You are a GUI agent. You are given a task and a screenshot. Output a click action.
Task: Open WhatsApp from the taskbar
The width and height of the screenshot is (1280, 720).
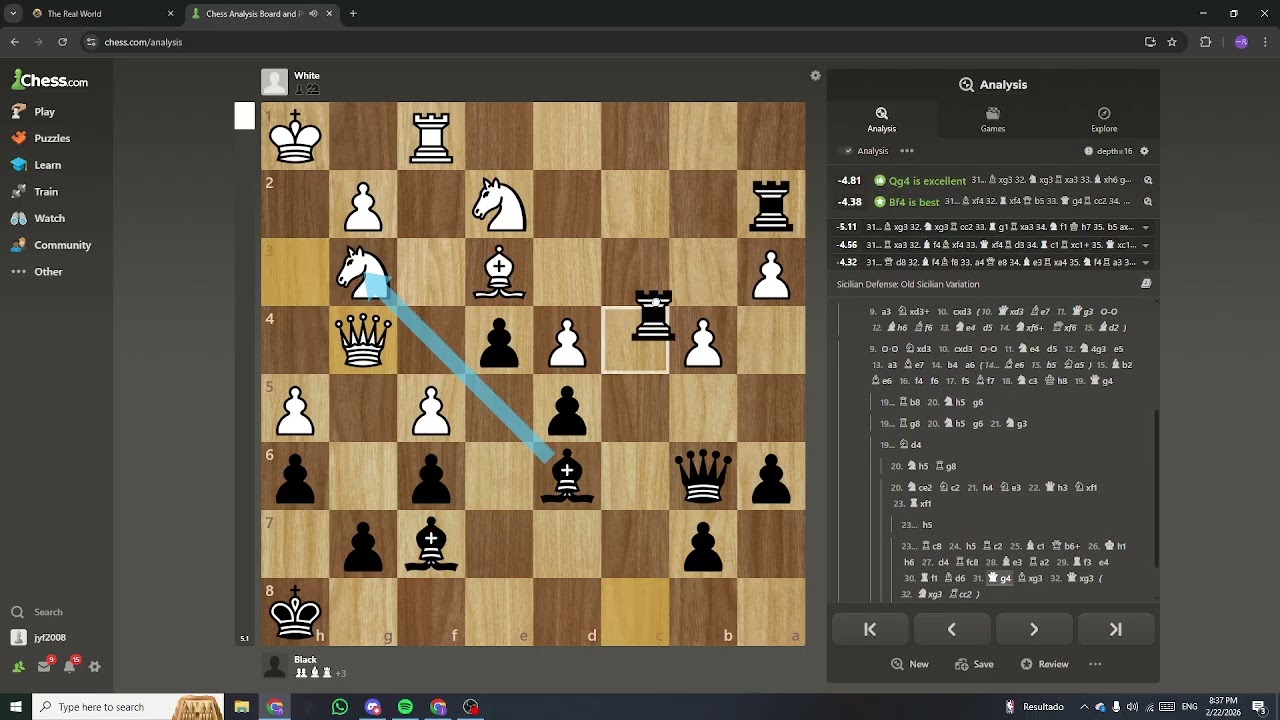[x=340, y=707]
